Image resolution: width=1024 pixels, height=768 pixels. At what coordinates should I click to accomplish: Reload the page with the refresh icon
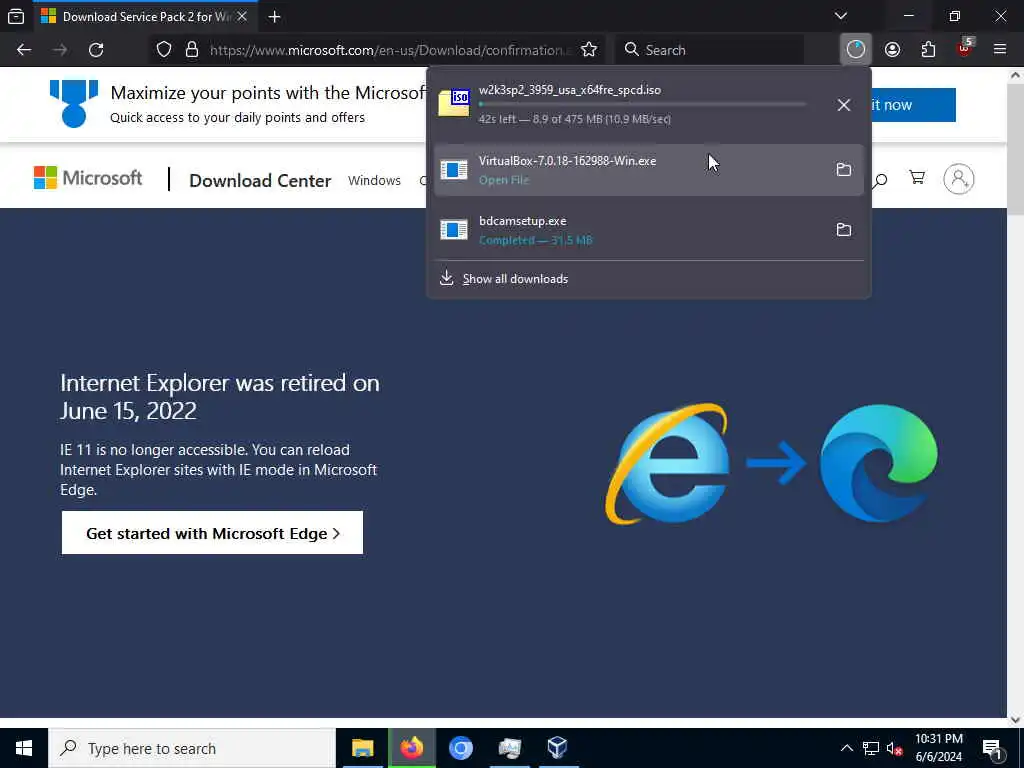(96, 50)
